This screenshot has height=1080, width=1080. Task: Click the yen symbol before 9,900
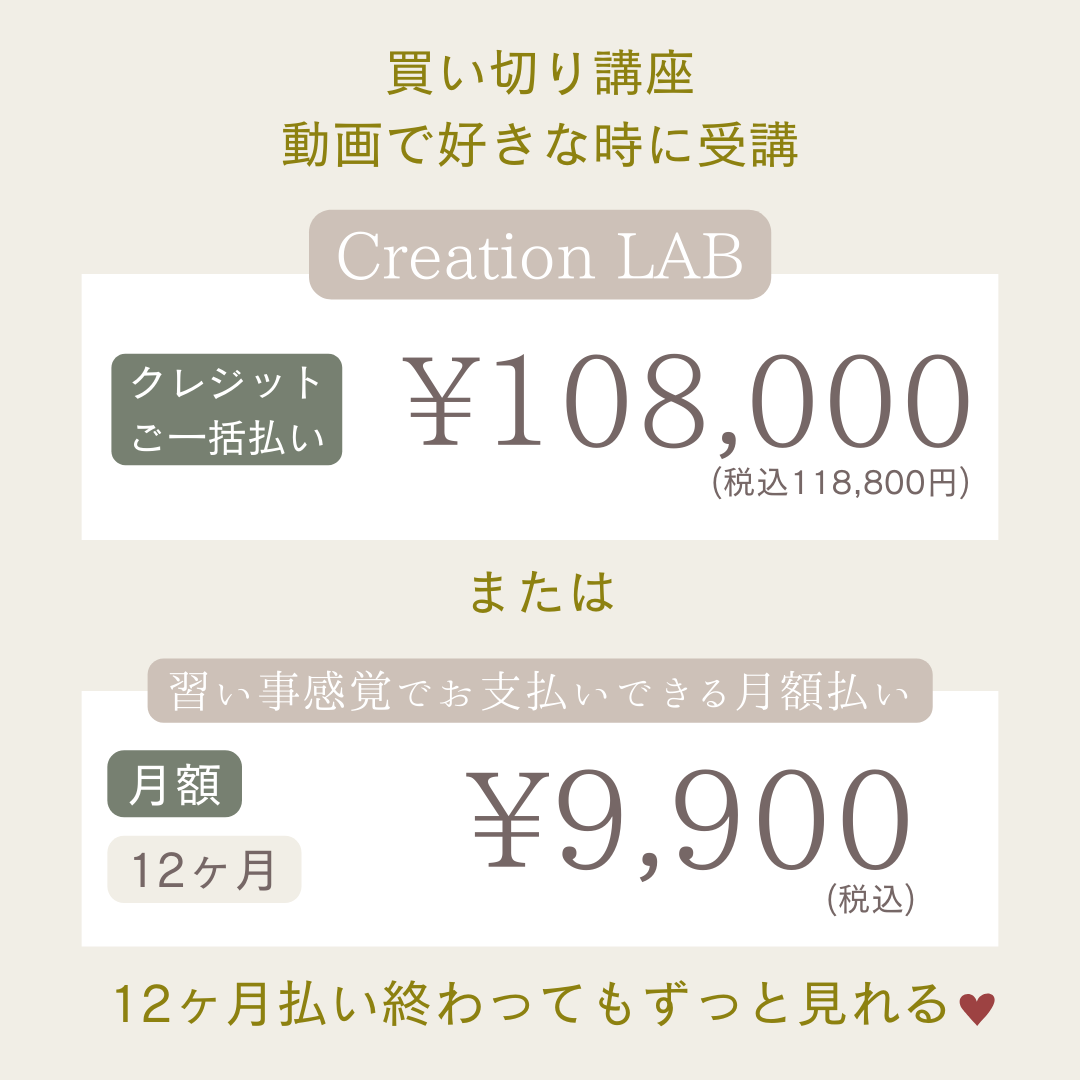tap(508, 820)
